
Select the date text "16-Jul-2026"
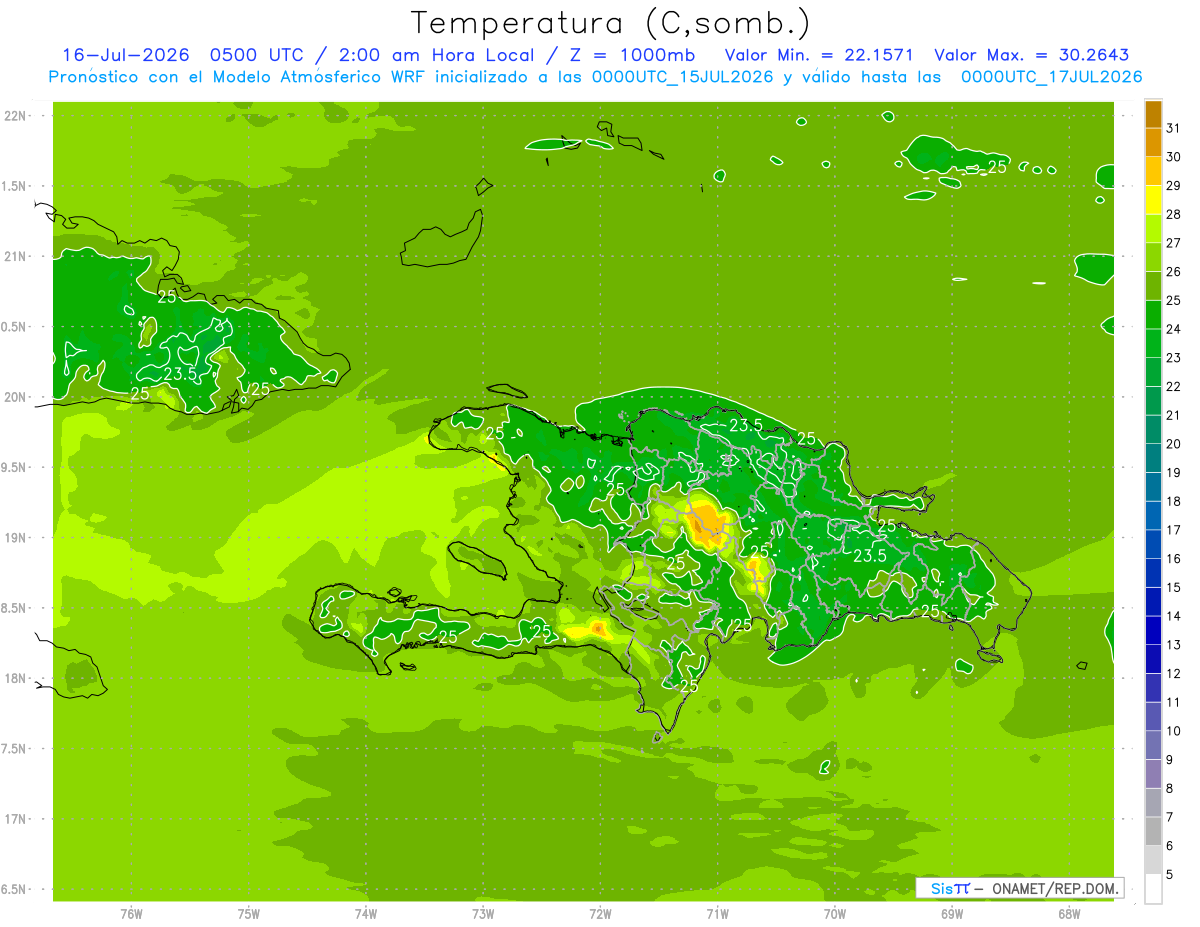click(x=126, y=55)
